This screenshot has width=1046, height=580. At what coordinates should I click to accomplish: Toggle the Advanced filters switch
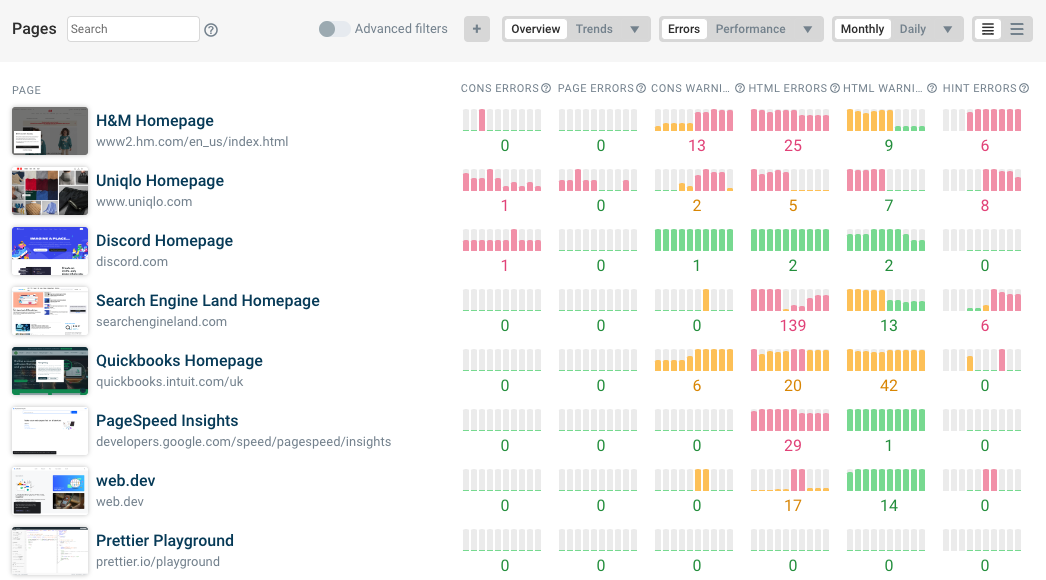tap(334, 29)
